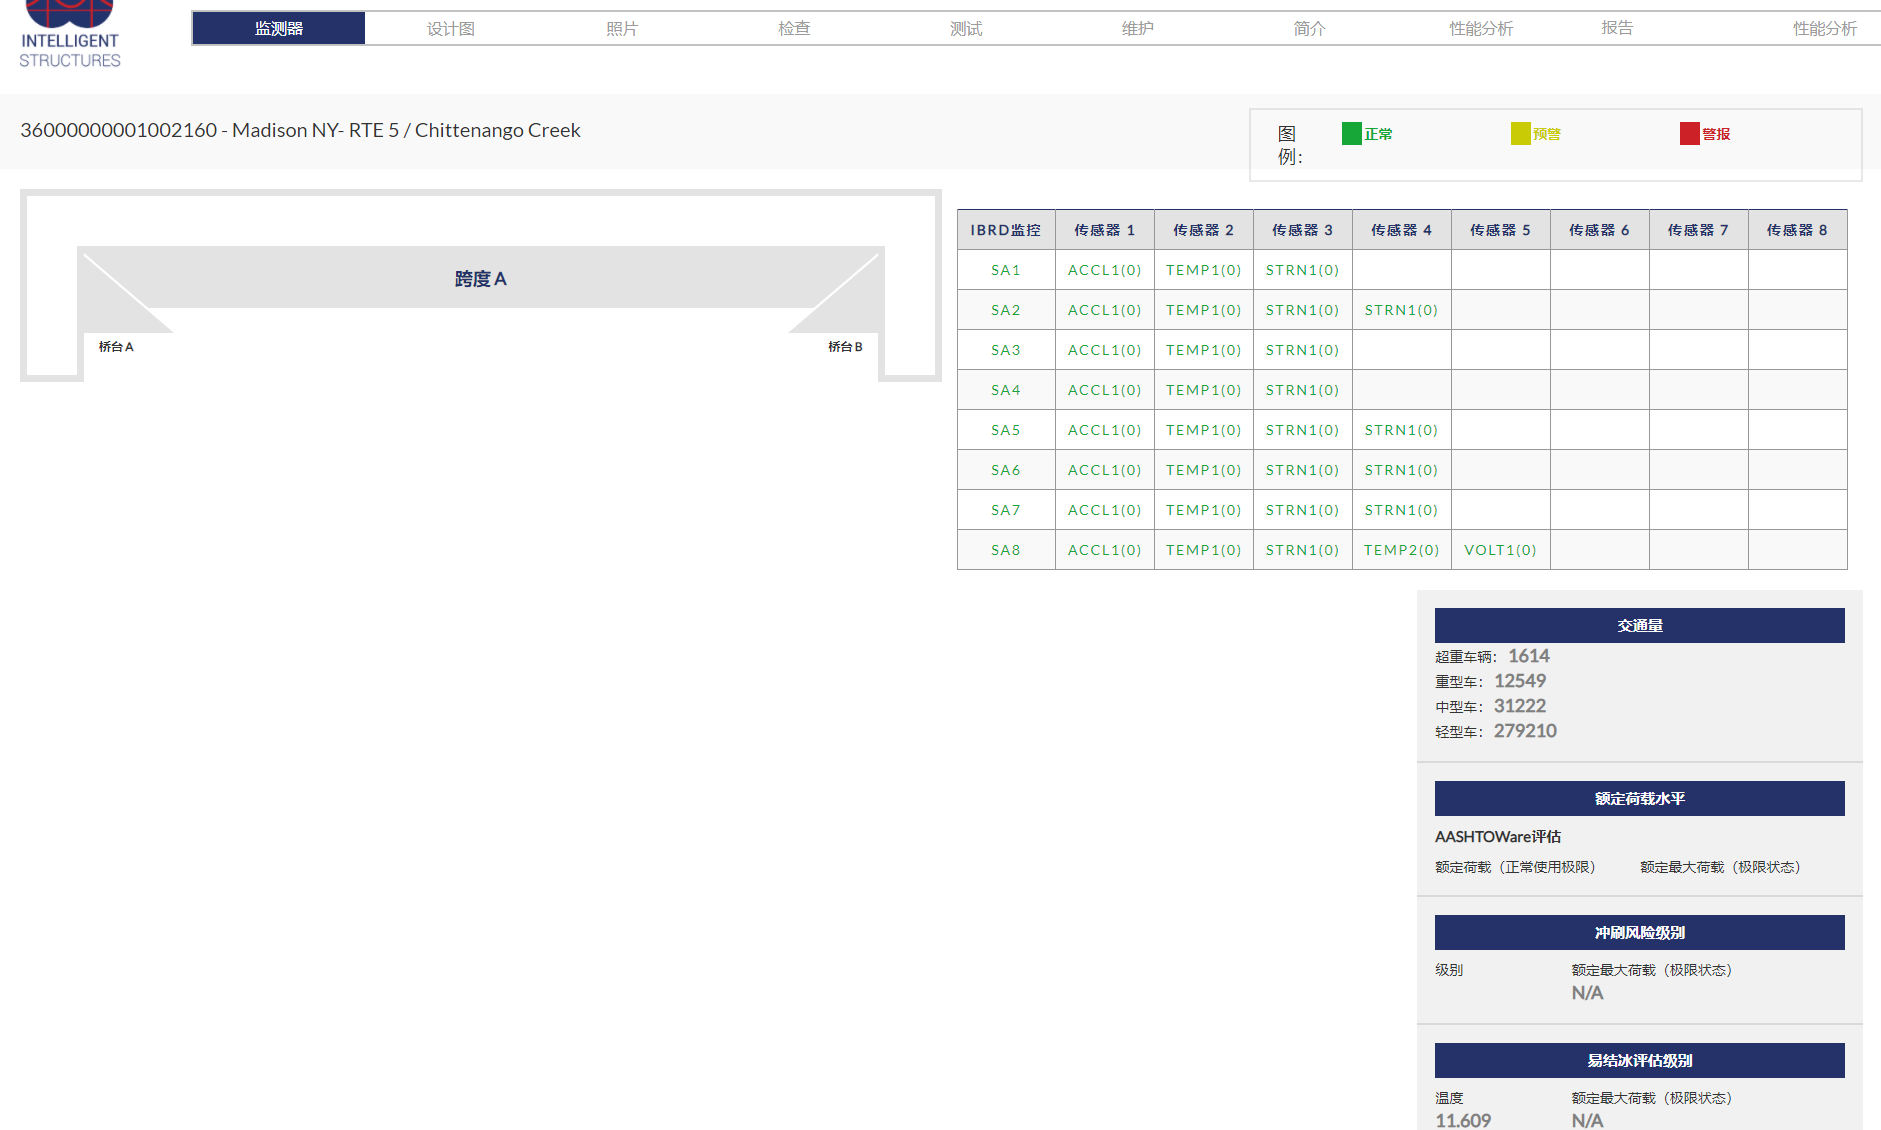Image resolution: width=1881 pixels, height=1130 pixels.
Task: Open the 维护 tab
Action: pos(1137,29)
